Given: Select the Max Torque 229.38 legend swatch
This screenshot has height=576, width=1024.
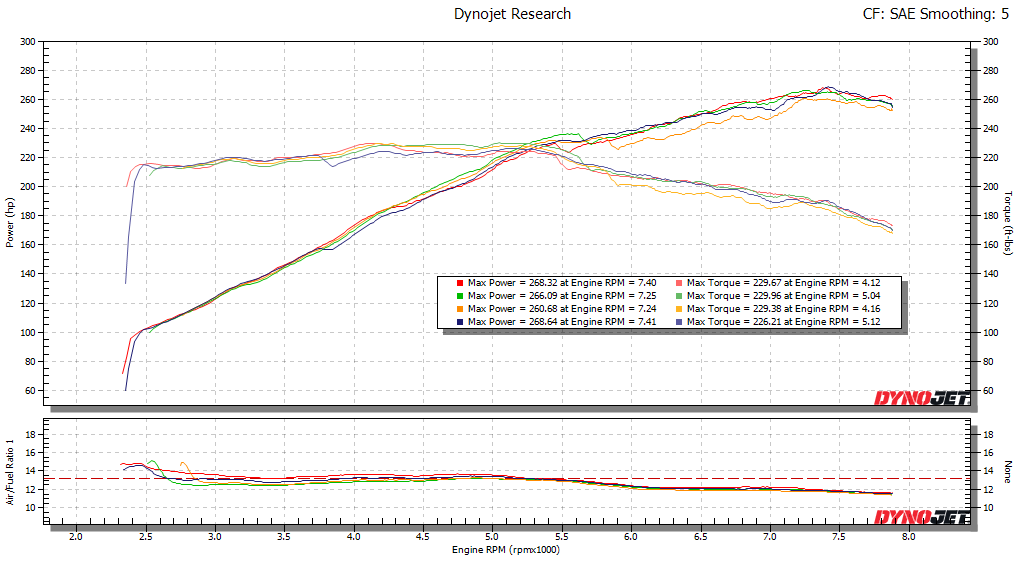Looking at the screenshot, I should pyautogui.click(x=678, y=309).
